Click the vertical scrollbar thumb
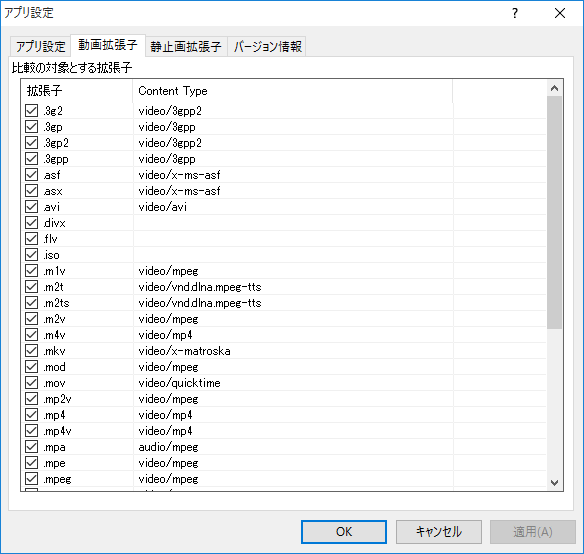 pyautogui.click(x=555, y=212)
